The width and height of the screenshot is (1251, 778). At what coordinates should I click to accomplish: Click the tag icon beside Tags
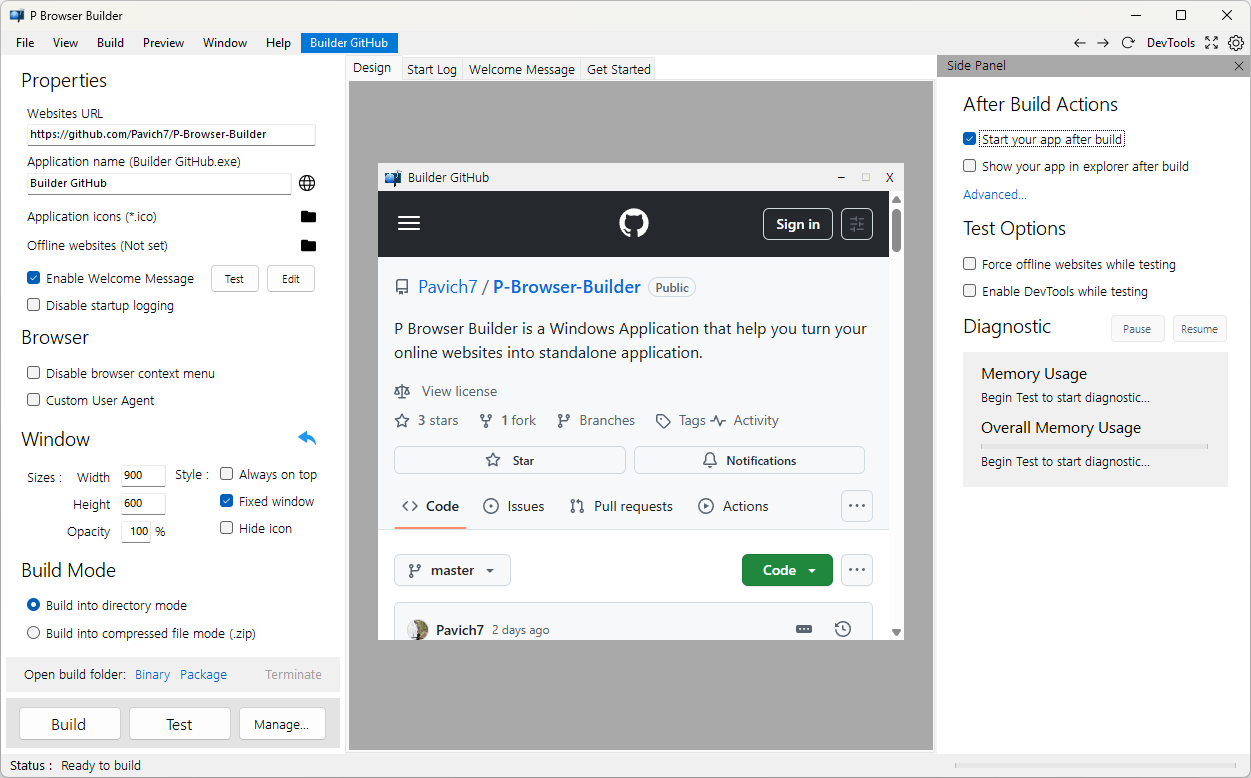tap(663, 421)
